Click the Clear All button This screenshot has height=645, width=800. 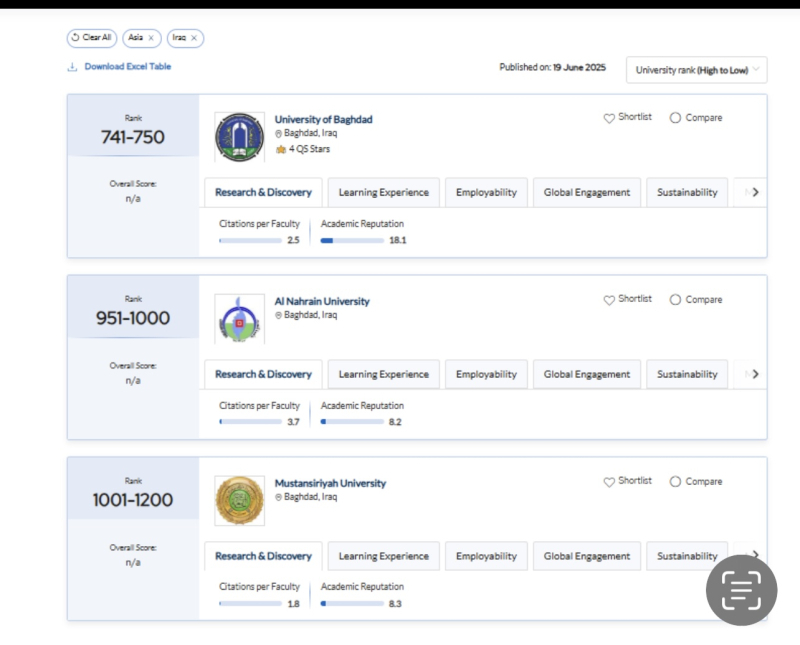click(x=92, y=38)
